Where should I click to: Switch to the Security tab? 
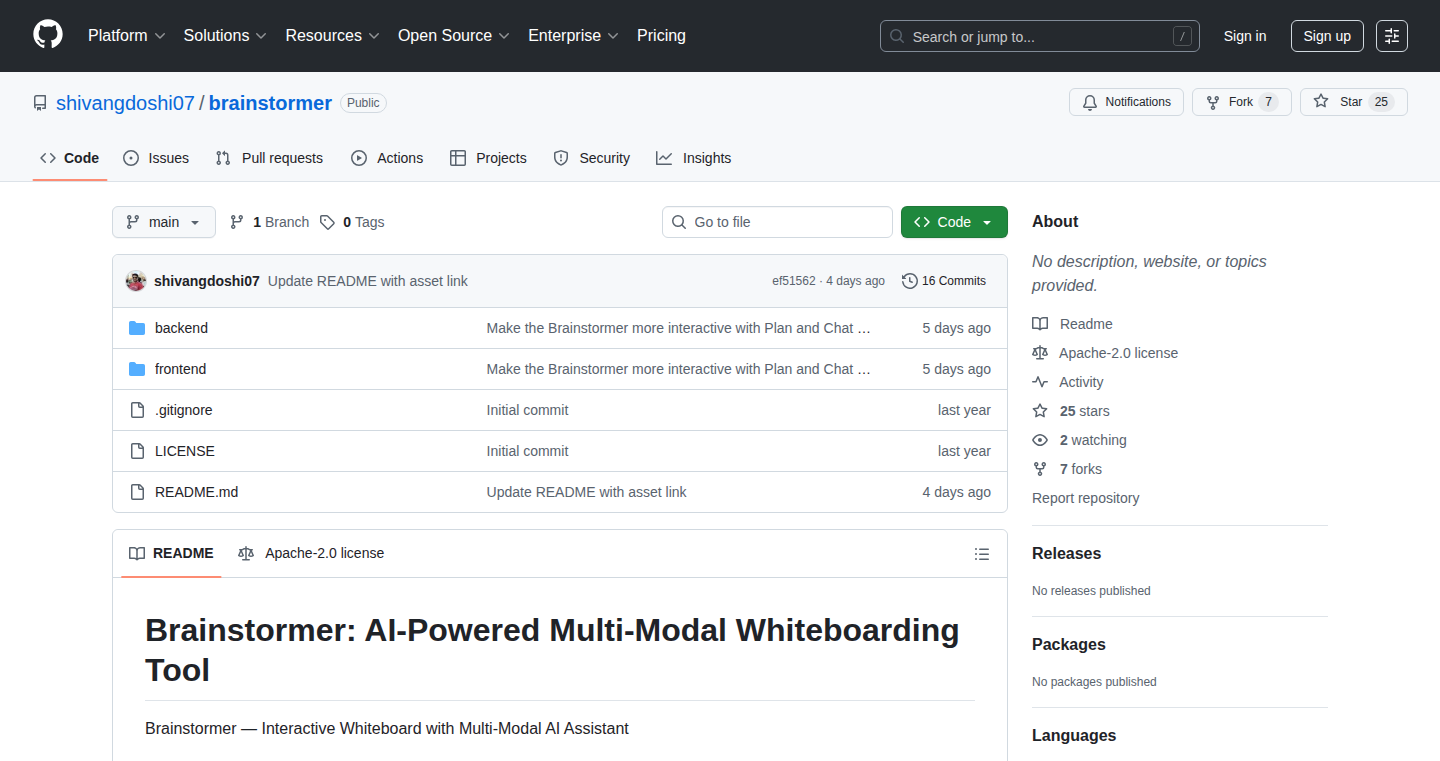pyautogui.click(x=592, y=158)
